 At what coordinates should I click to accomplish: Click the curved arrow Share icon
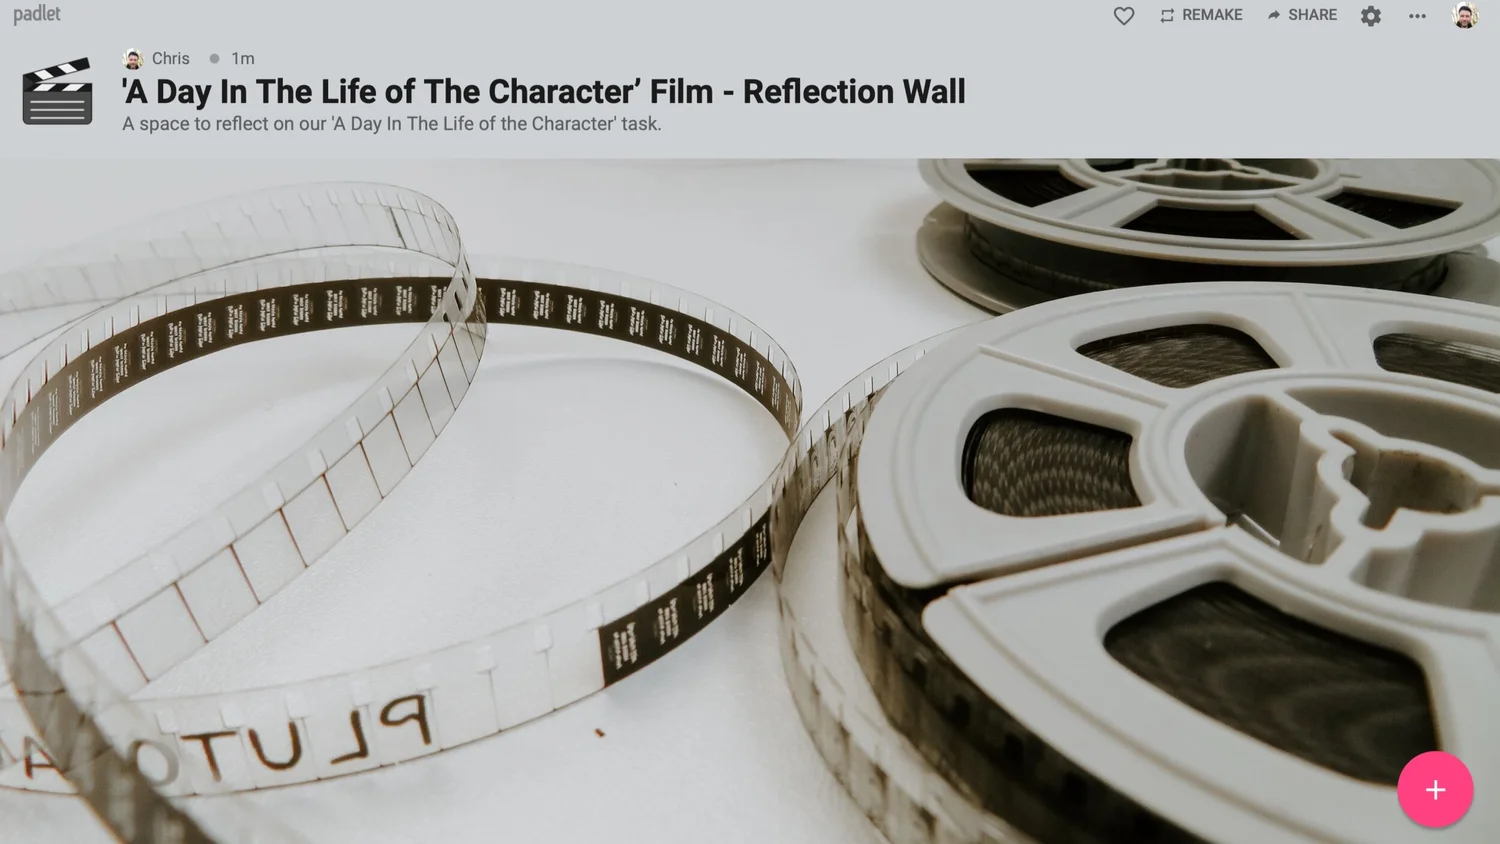pos(1273,15)
